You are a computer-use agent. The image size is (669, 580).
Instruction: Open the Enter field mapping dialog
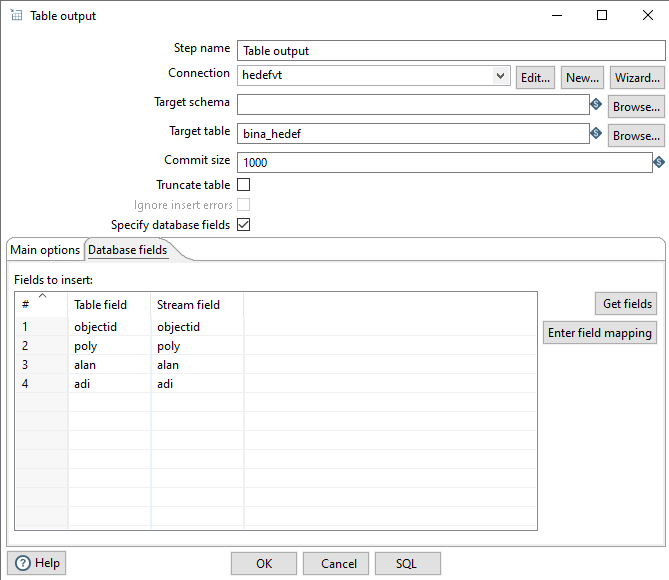599,332
